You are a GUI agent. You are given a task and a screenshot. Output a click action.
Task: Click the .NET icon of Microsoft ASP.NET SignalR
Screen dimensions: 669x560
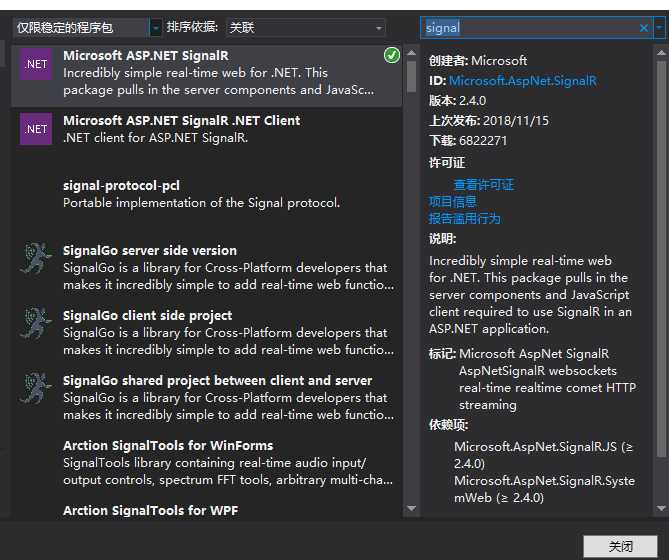pos(36,64)
